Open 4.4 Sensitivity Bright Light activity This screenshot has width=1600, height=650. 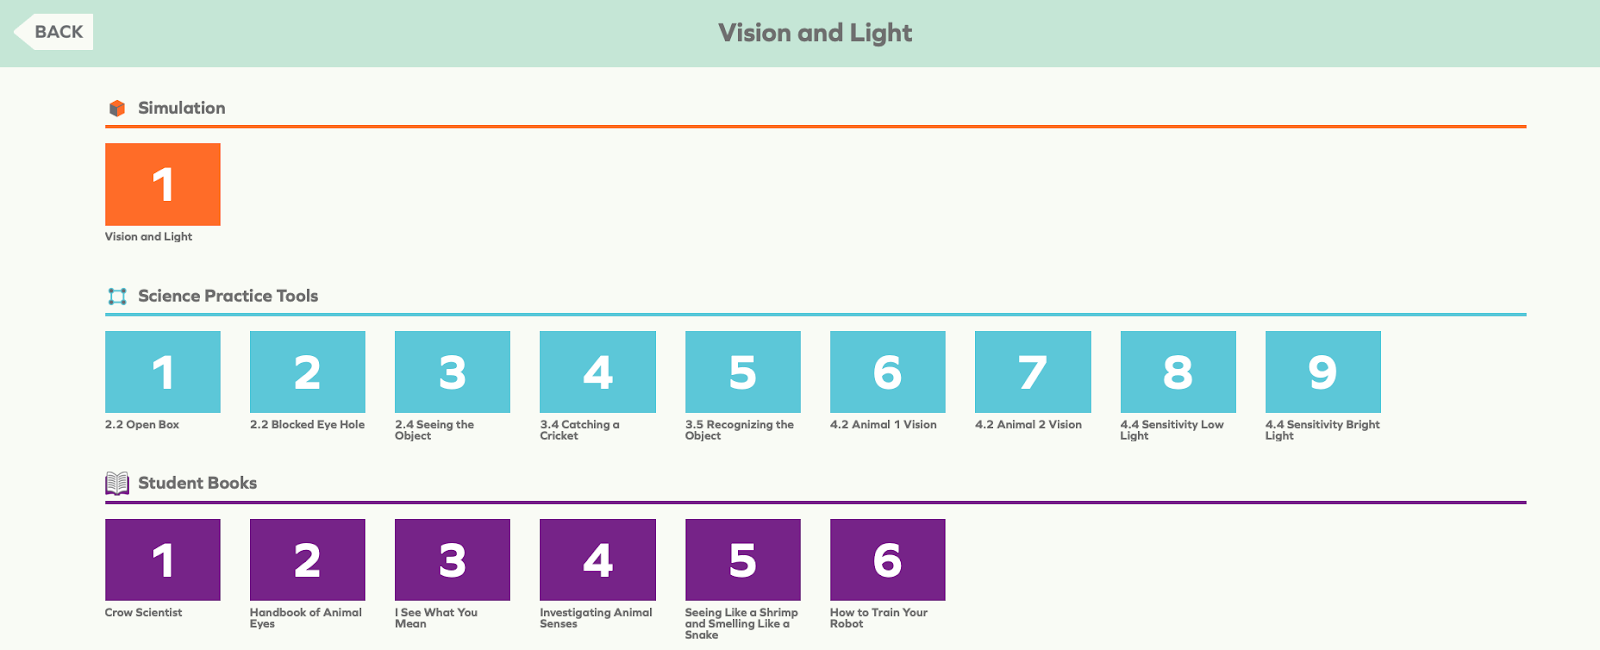(1323, 371)
